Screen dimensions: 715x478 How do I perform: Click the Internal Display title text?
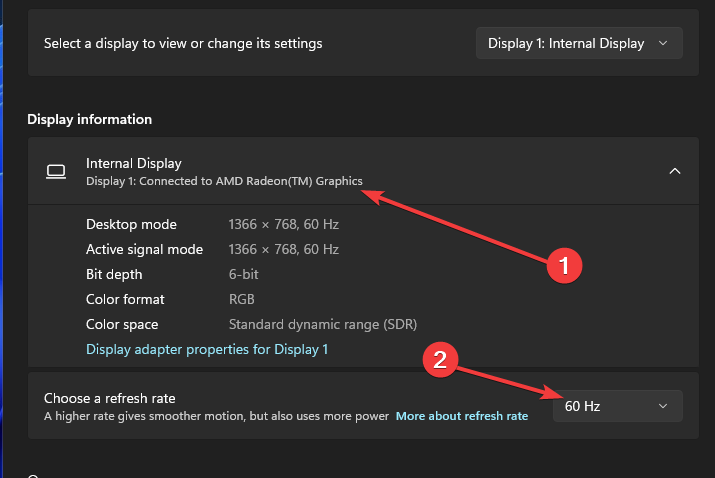(134, 163)
